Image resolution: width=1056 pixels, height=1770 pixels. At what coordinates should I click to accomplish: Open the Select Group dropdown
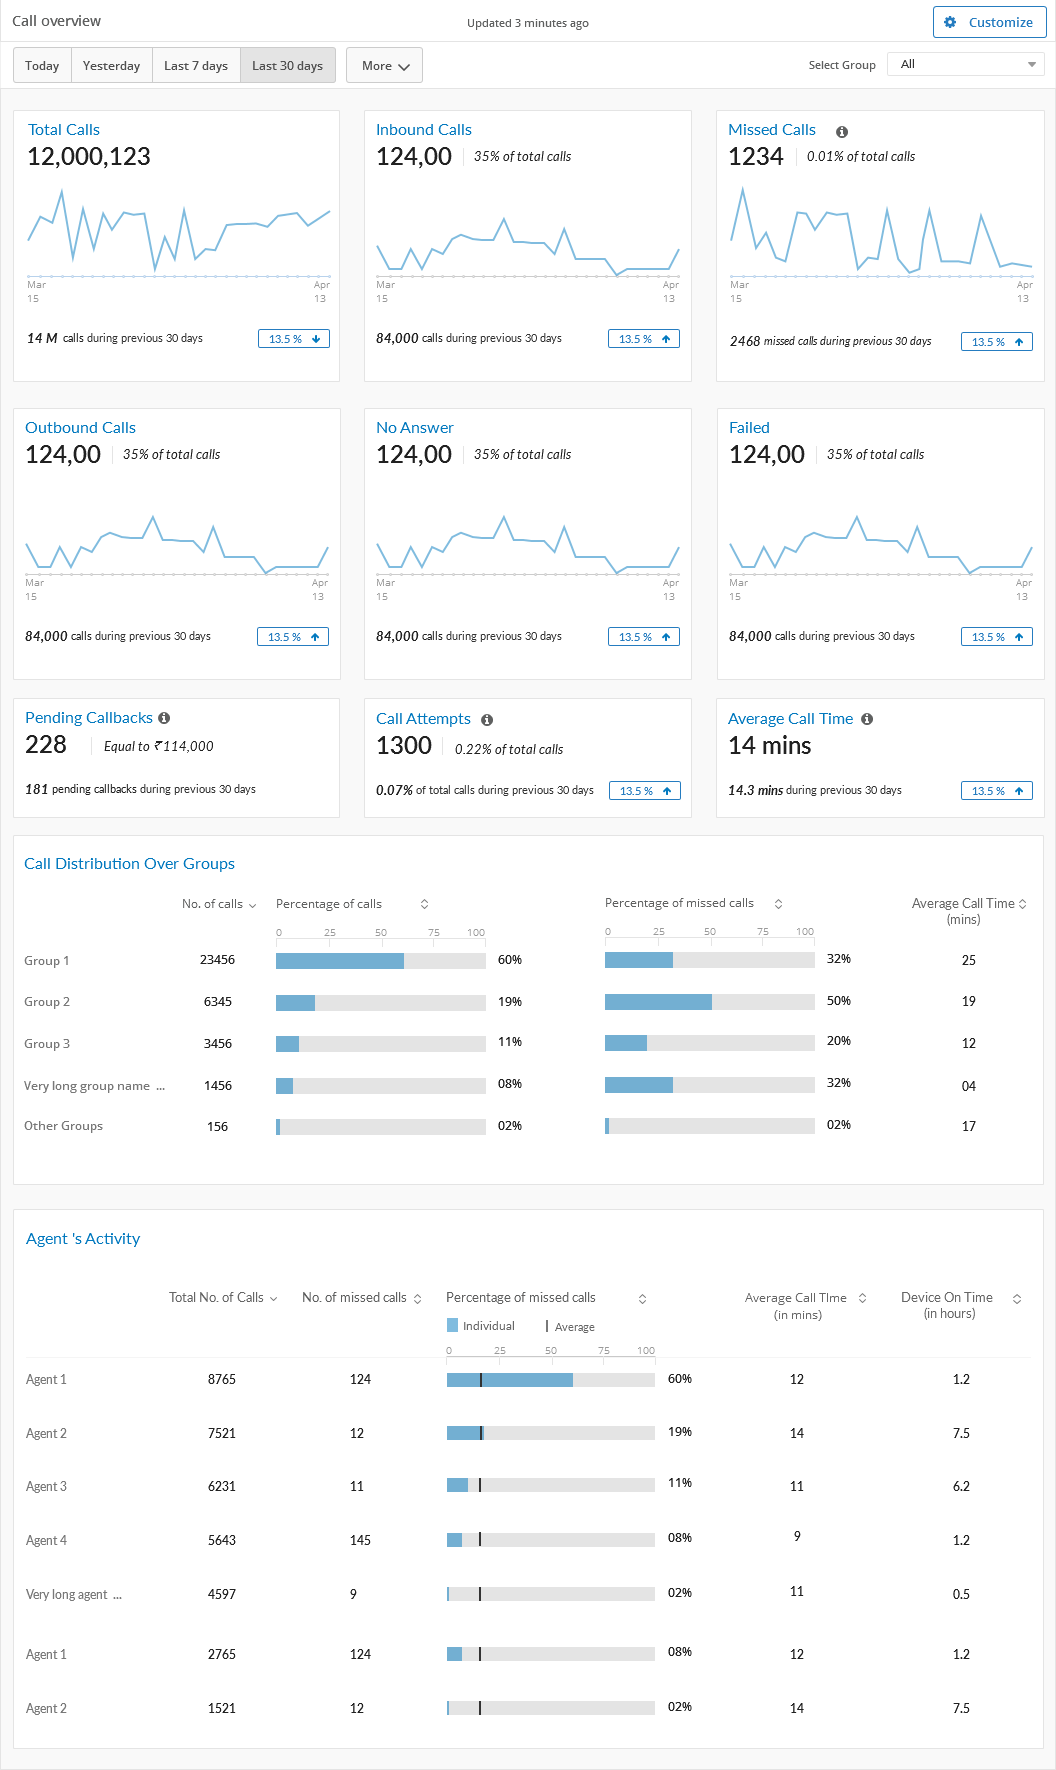pyautogui.click(x=965, y=65)
